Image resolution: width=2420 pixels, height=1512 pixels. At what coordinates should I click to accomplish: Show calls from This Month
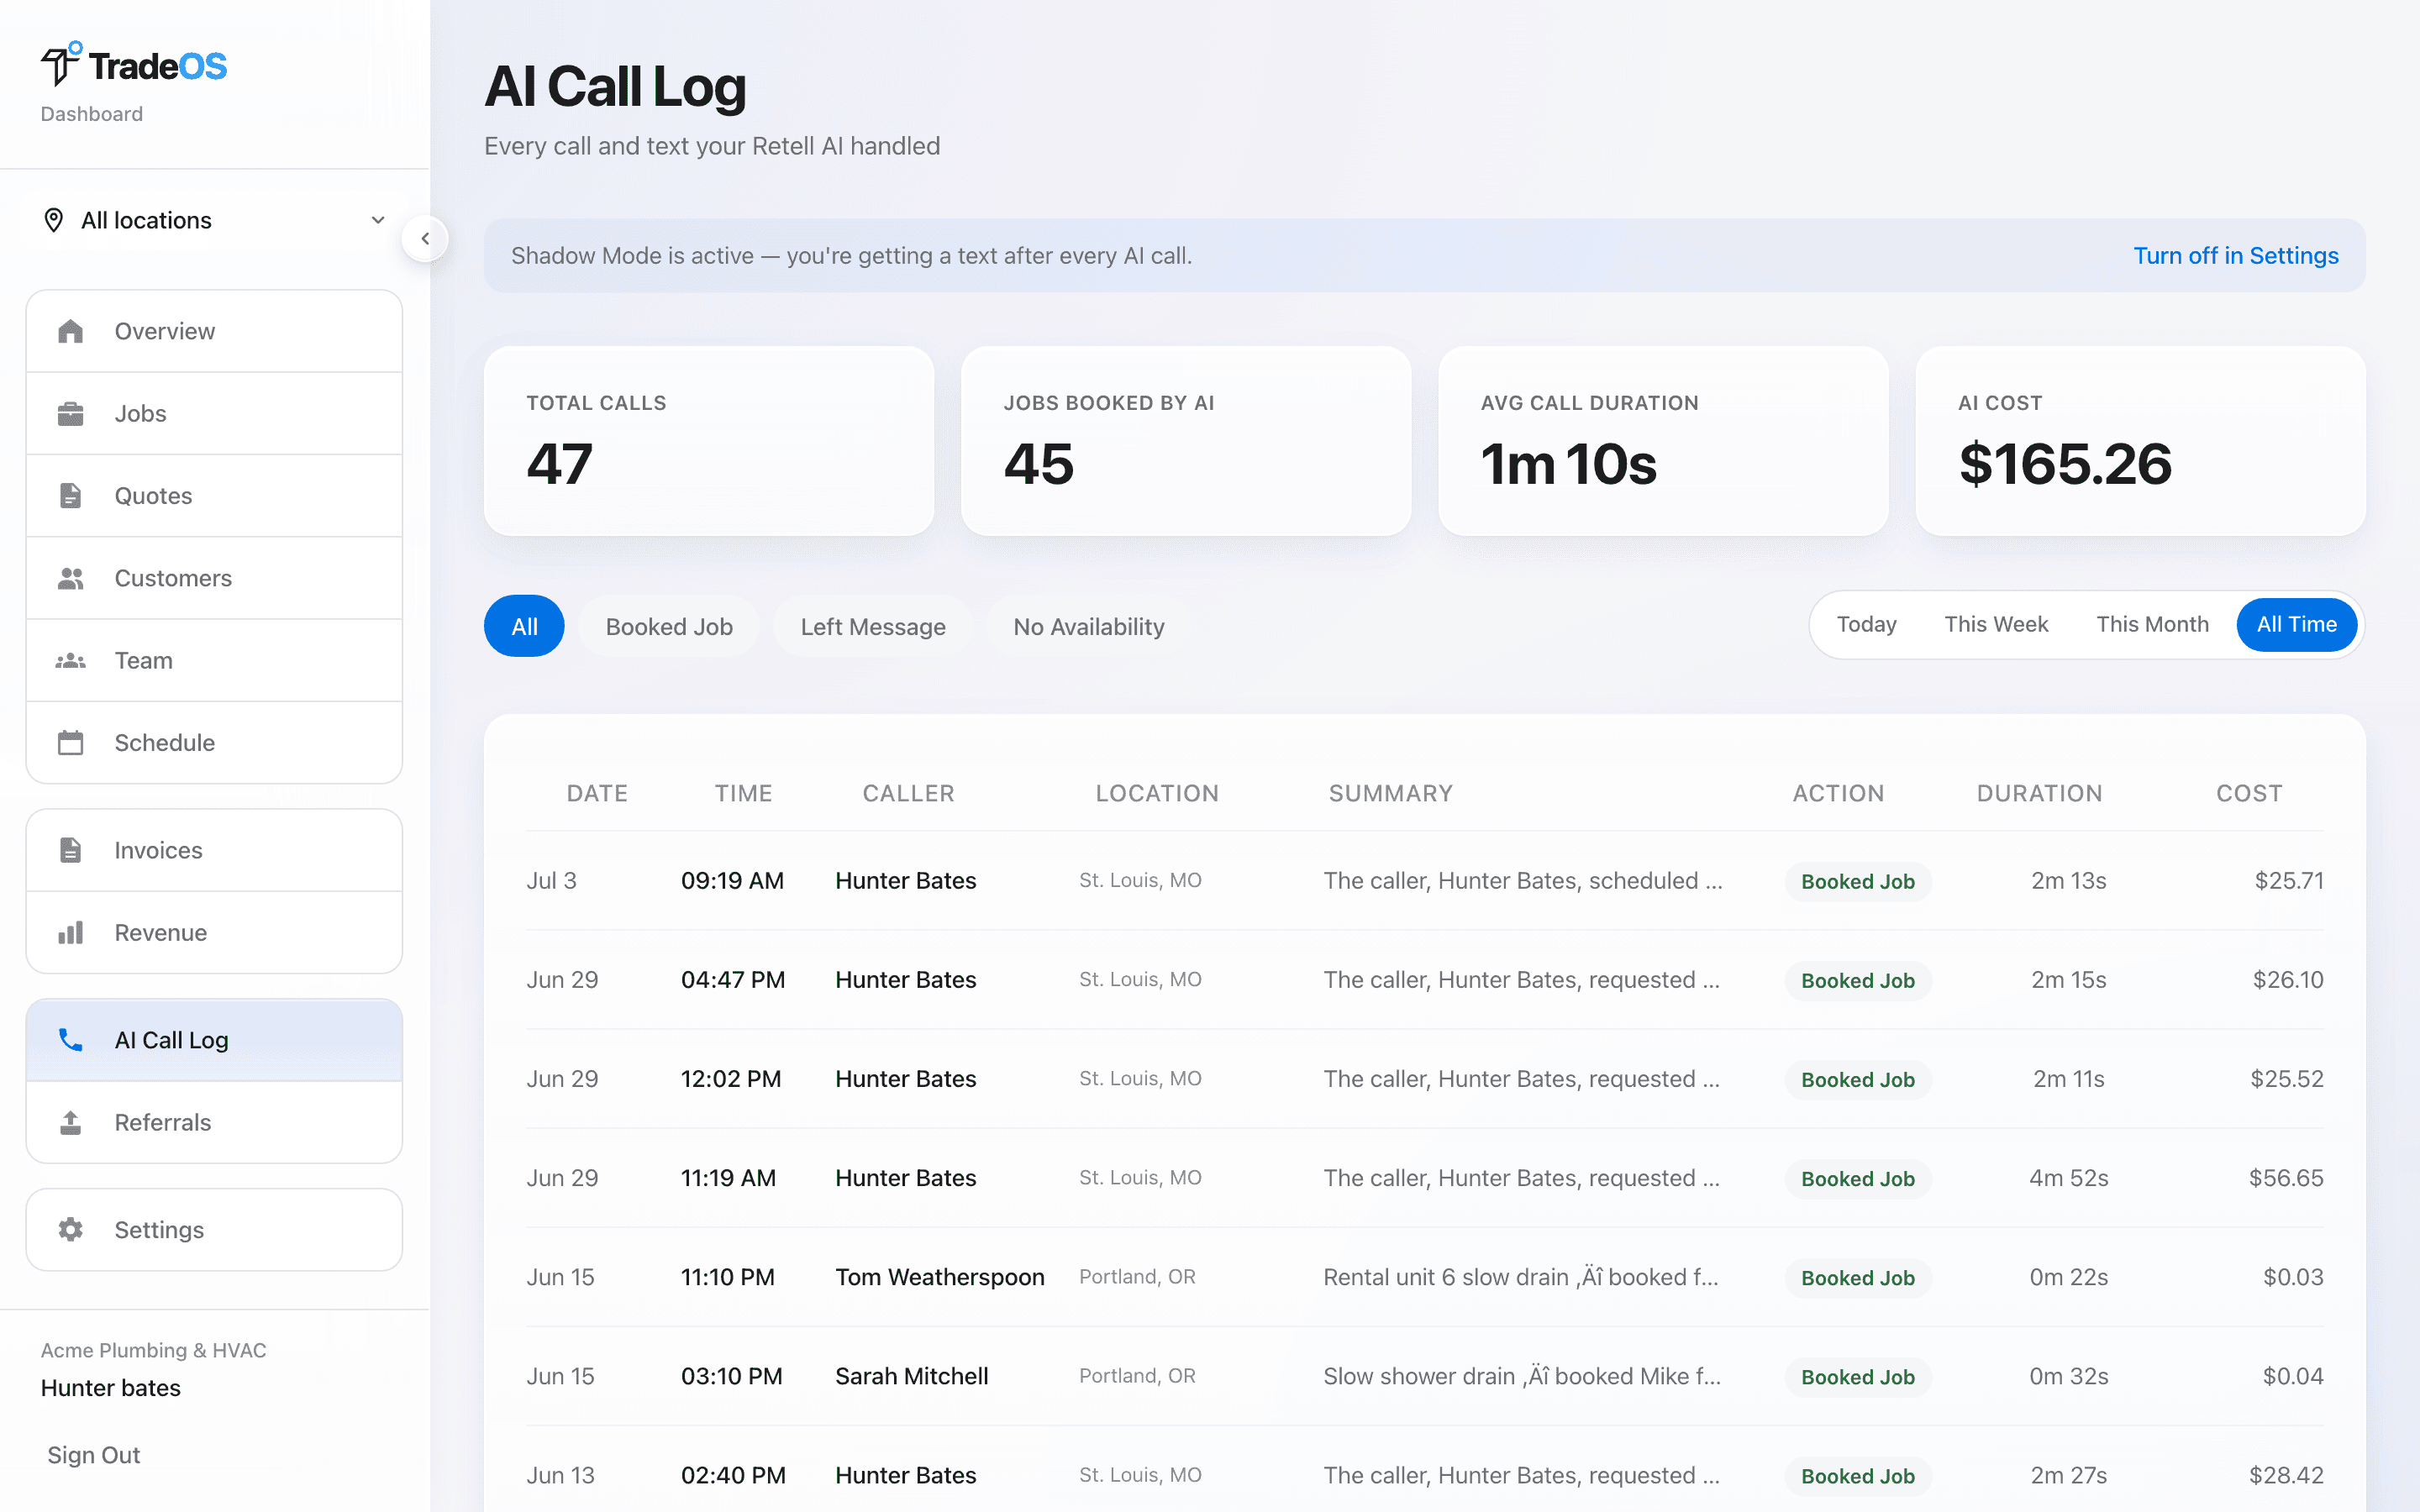[x=2152, y=624]
